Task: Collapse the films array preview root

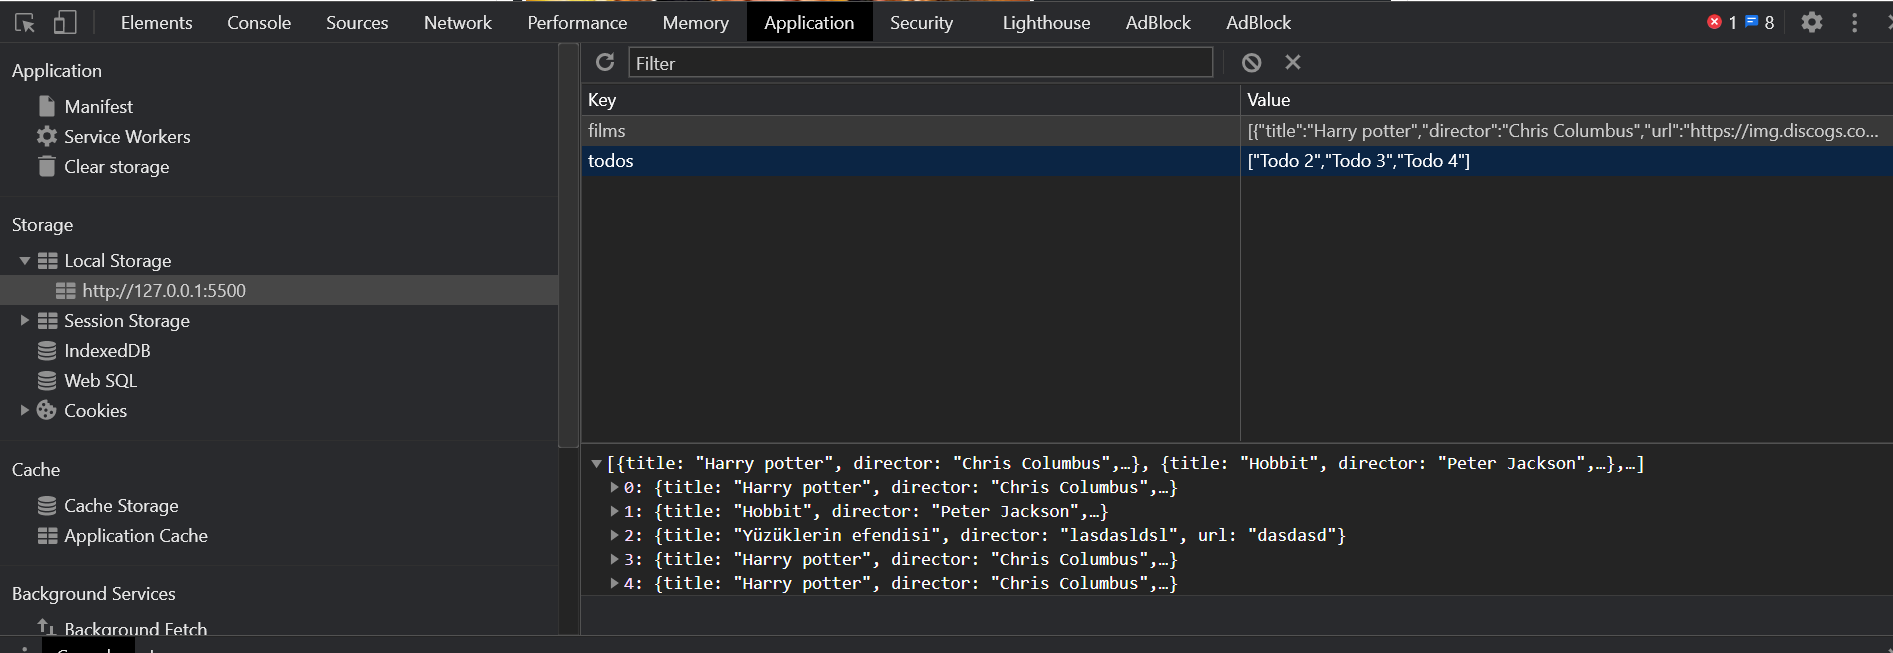Action: click(x=597, y=464)
